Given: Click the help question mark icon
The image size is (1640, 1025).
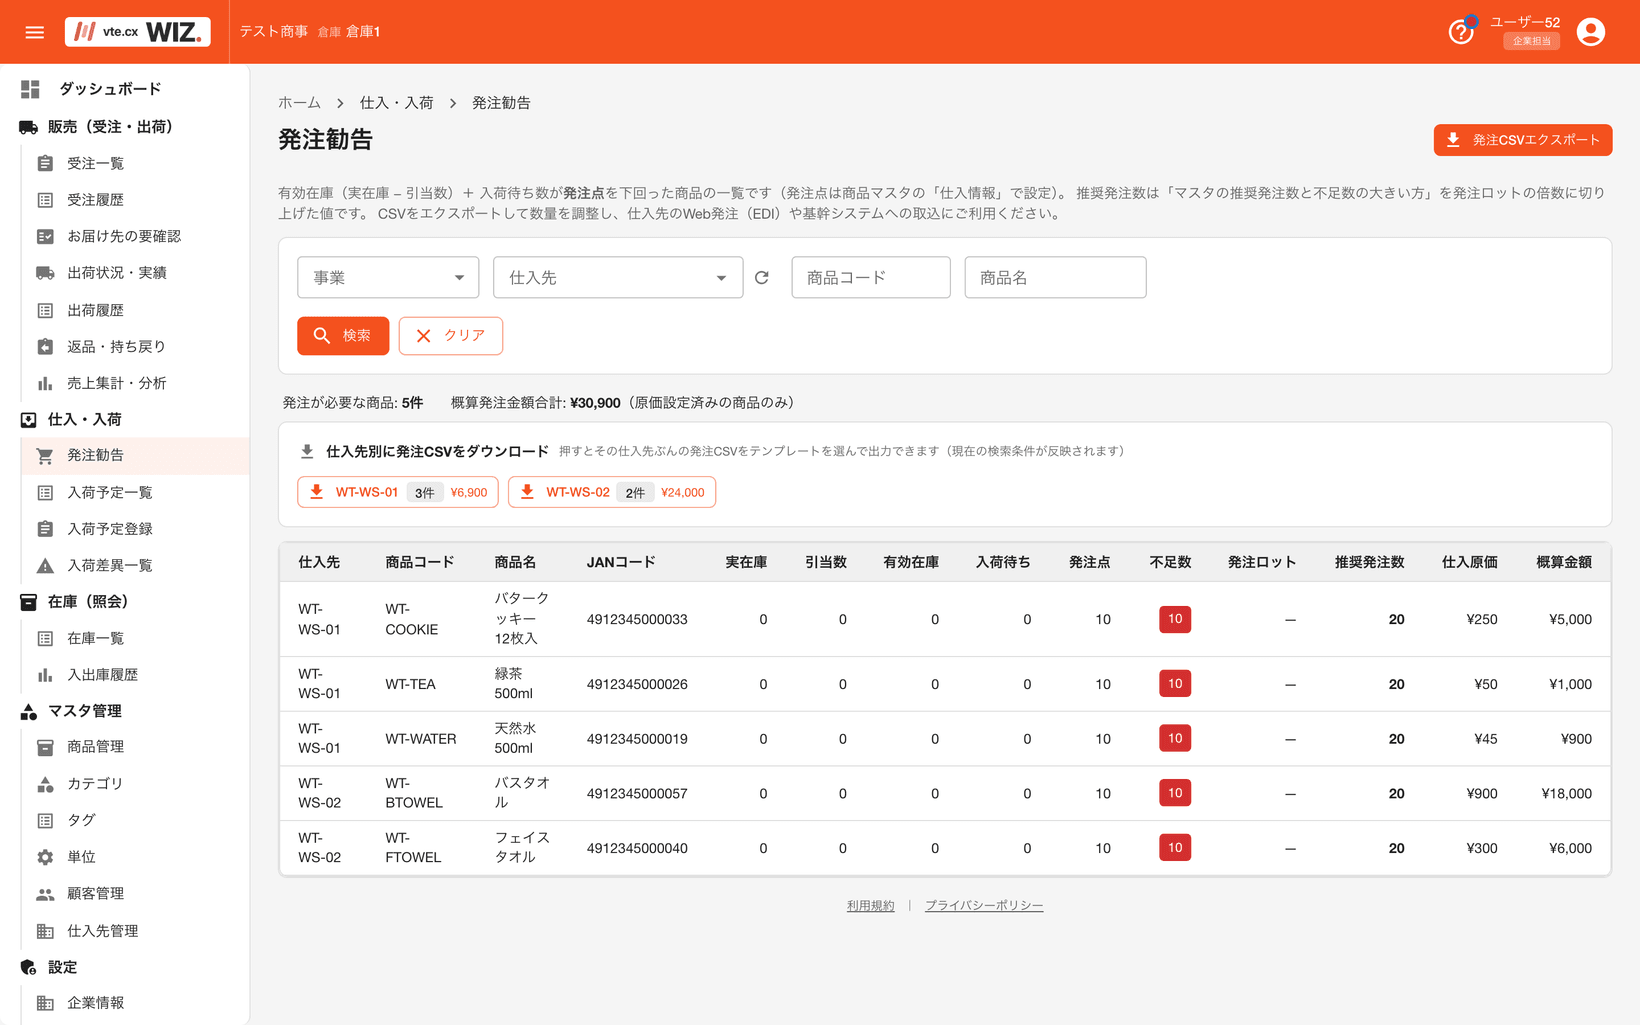Looking at the screenshot, I should [x=1461, y=32].
